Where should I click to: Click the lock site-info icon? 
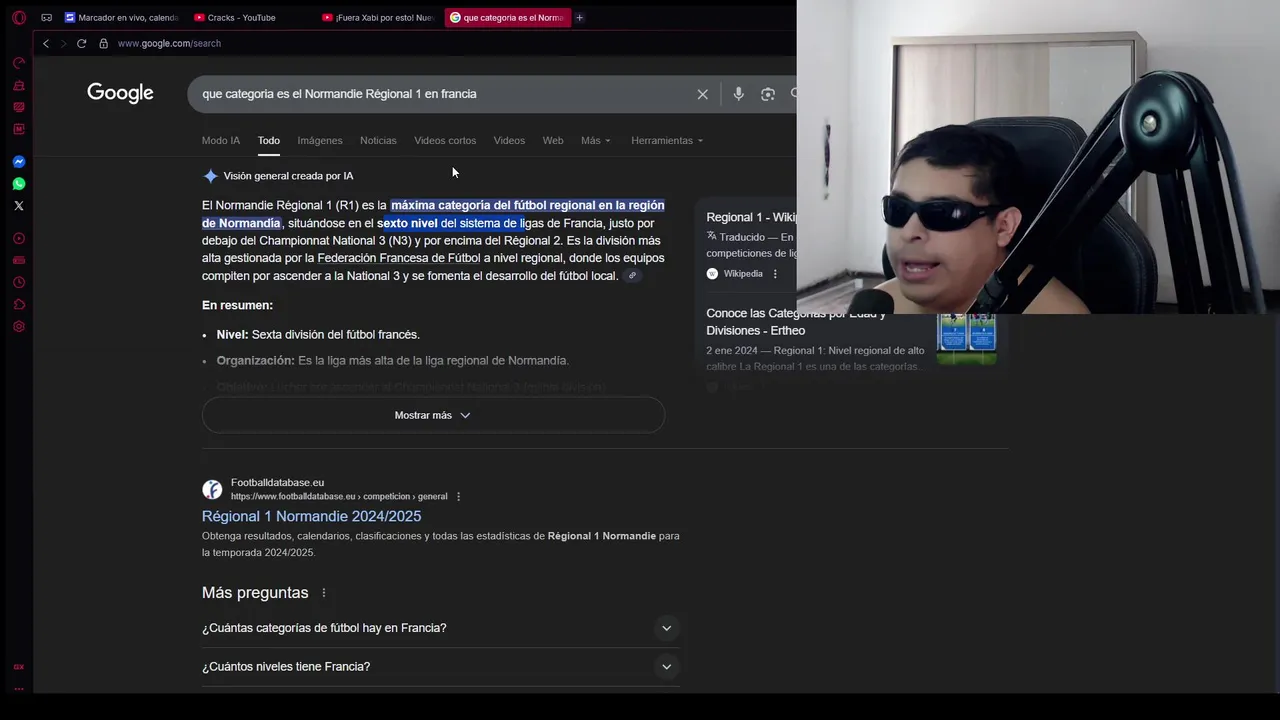[x=103, y=43]
